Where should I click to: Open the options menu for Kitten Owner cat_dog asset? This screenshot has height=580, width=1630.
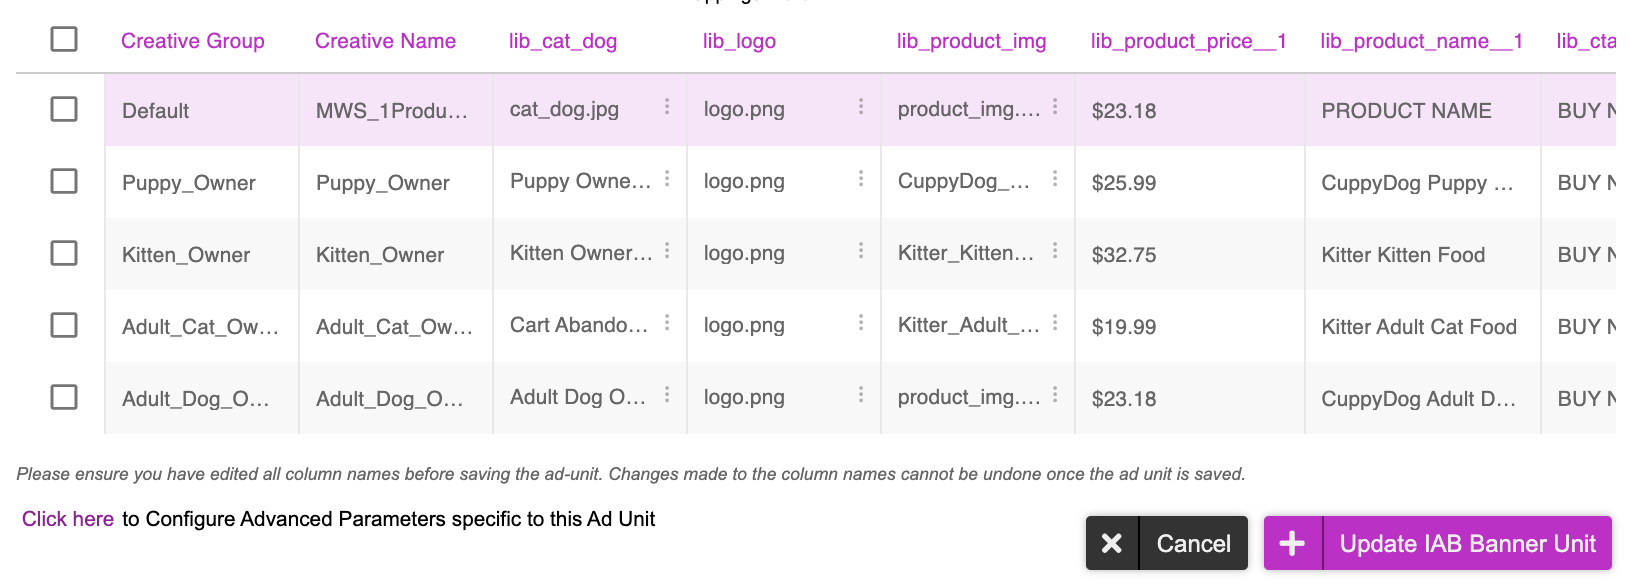pyautogui.click(x=667, y=250)
